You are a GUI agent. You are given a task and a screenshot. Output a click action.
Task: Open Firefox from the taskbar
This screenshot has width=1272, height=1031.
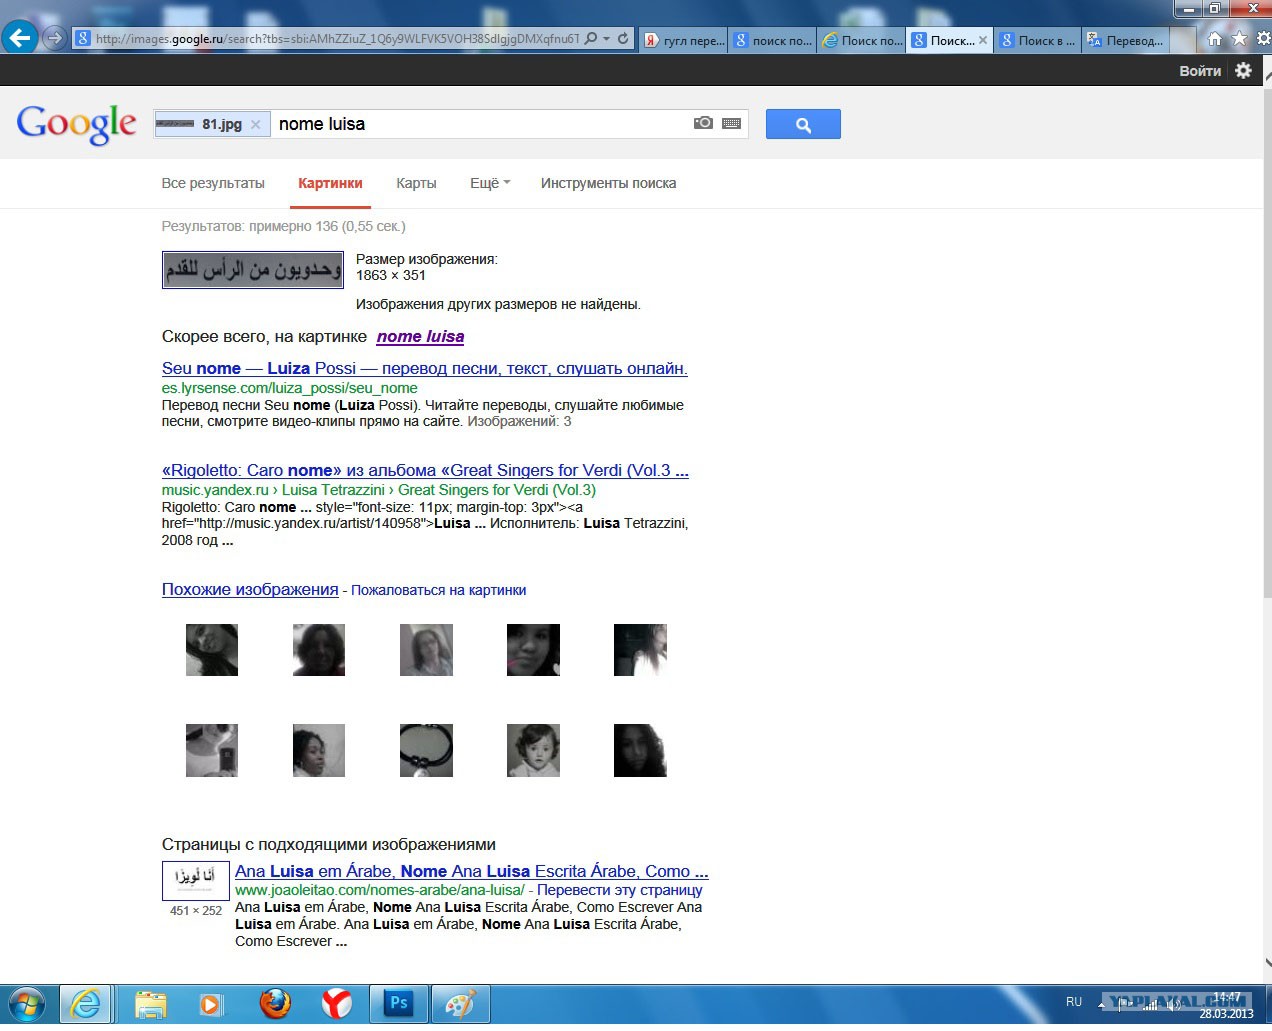point(275,1003)
